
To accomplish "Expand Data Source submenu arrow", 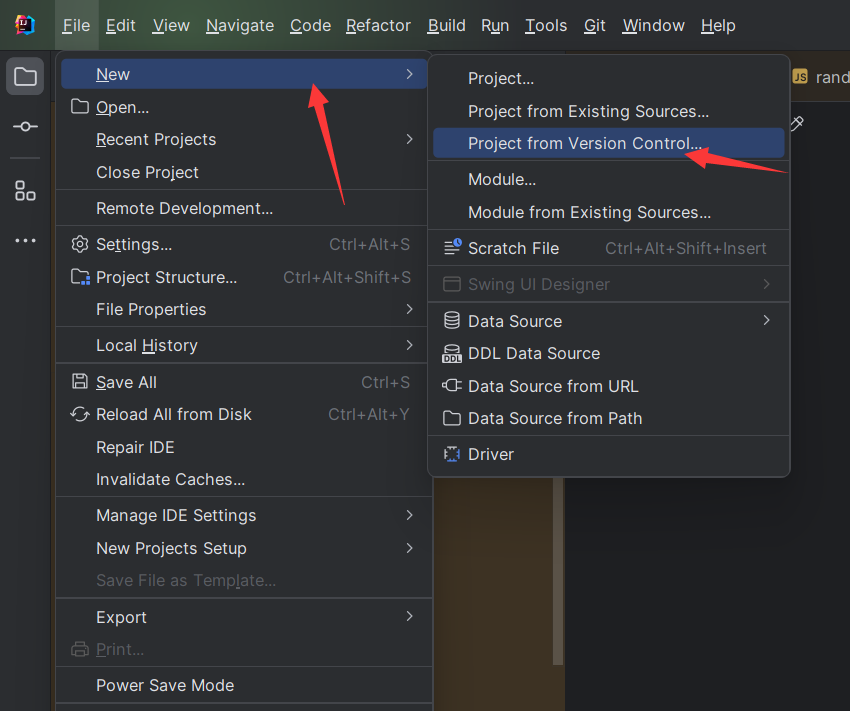I will (766, 320).
